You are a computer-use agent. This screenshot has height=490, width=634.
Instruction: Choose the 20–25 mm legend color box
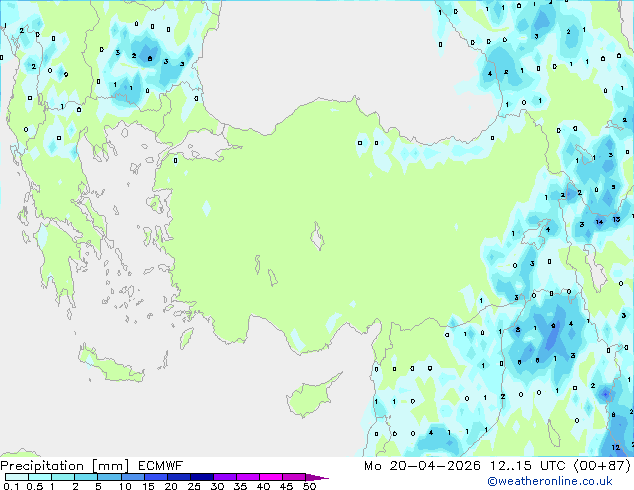coord(178,477)
